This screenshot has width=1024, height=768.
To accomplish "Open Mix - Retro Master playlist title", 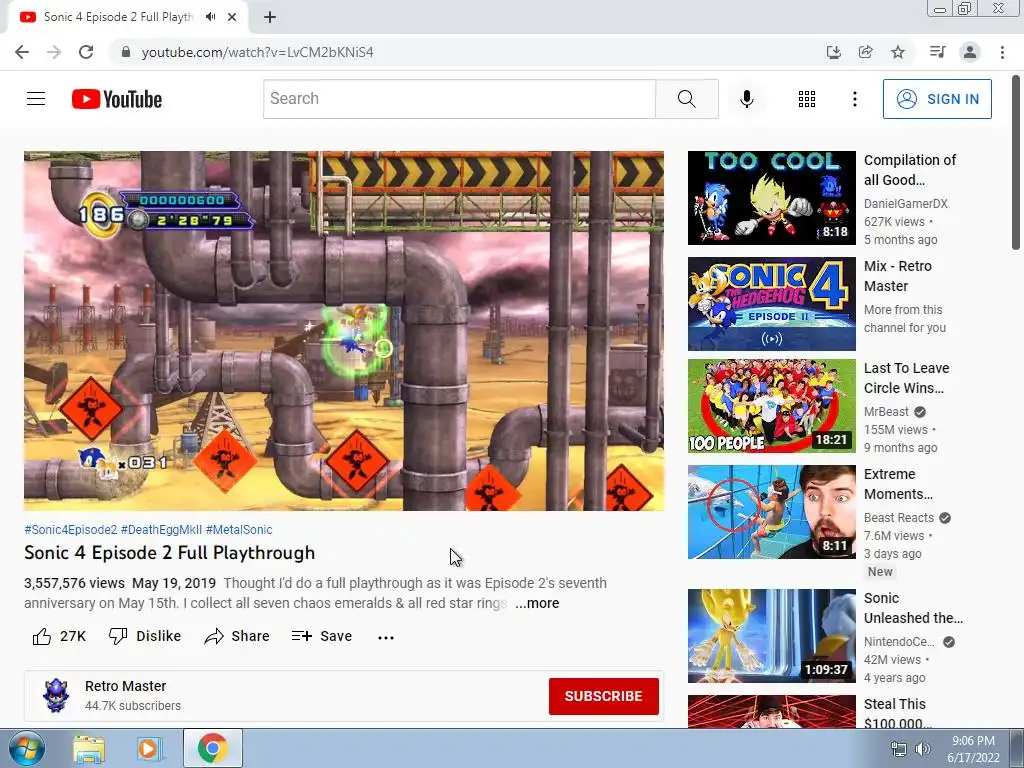I will (x=897, y=276).
